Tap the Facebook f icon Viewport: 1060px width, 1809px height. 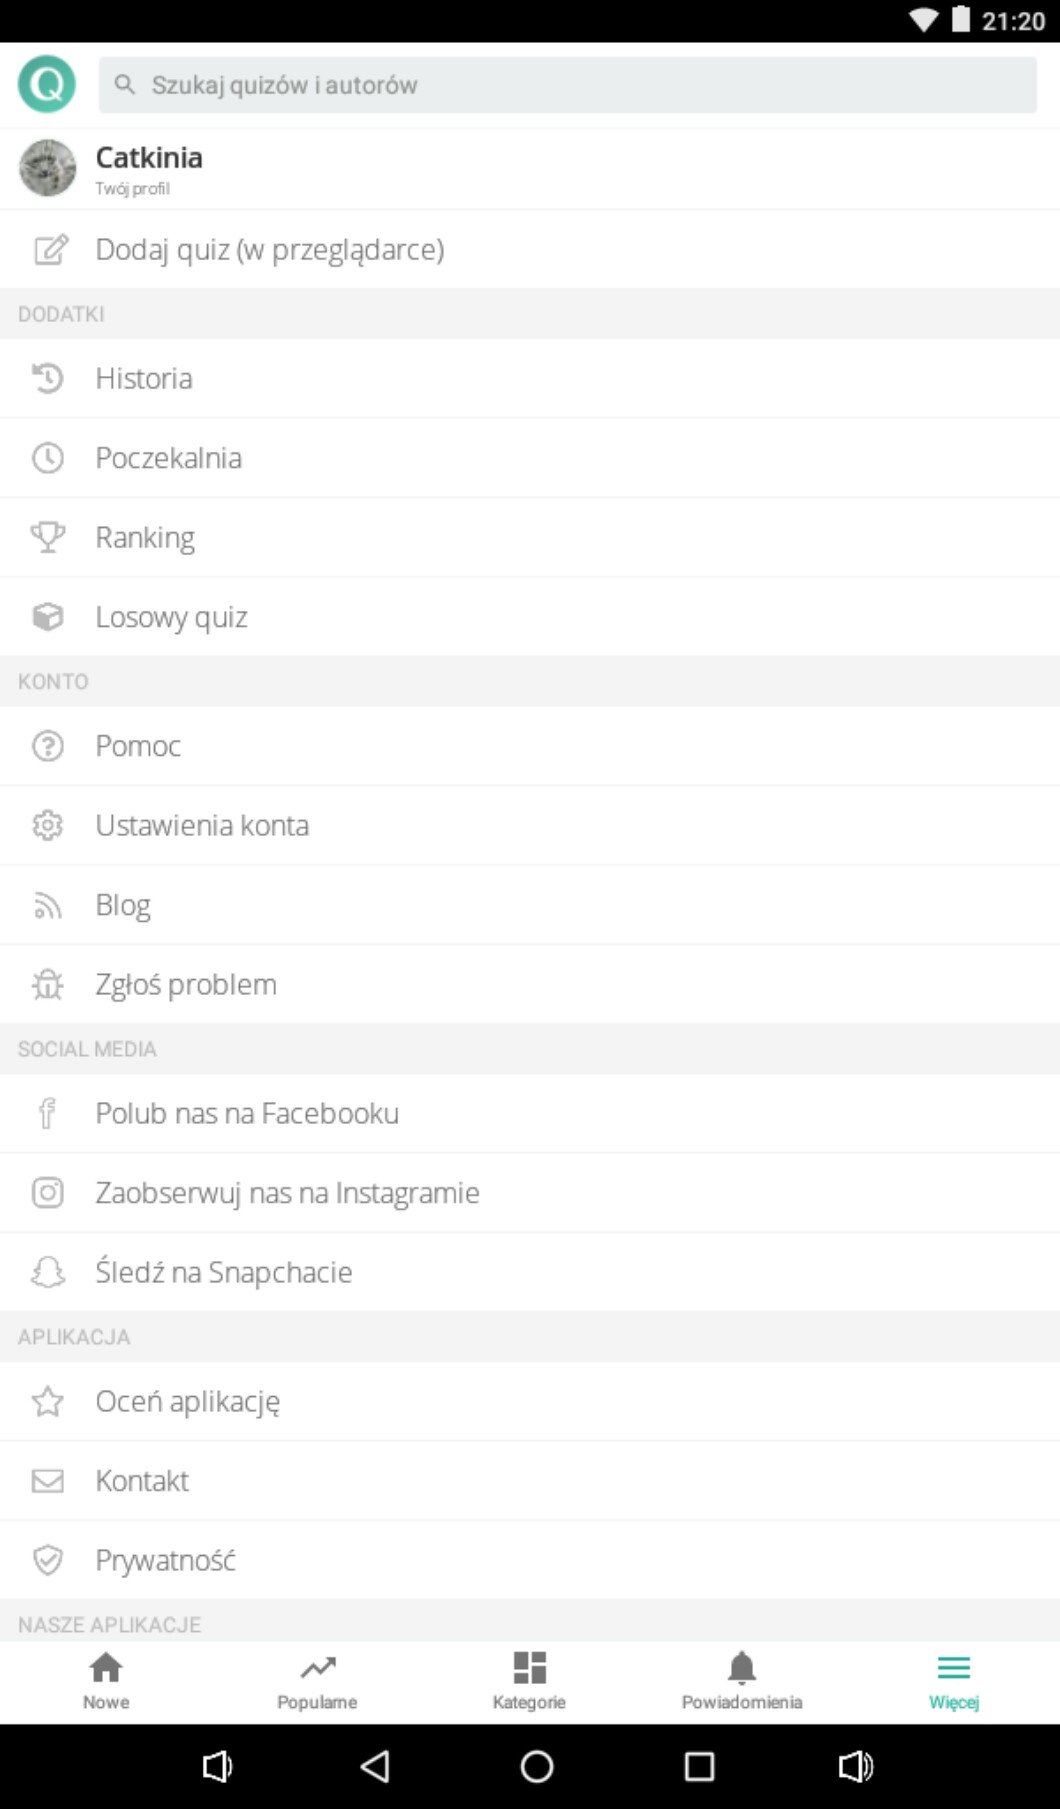[47, 1113]
